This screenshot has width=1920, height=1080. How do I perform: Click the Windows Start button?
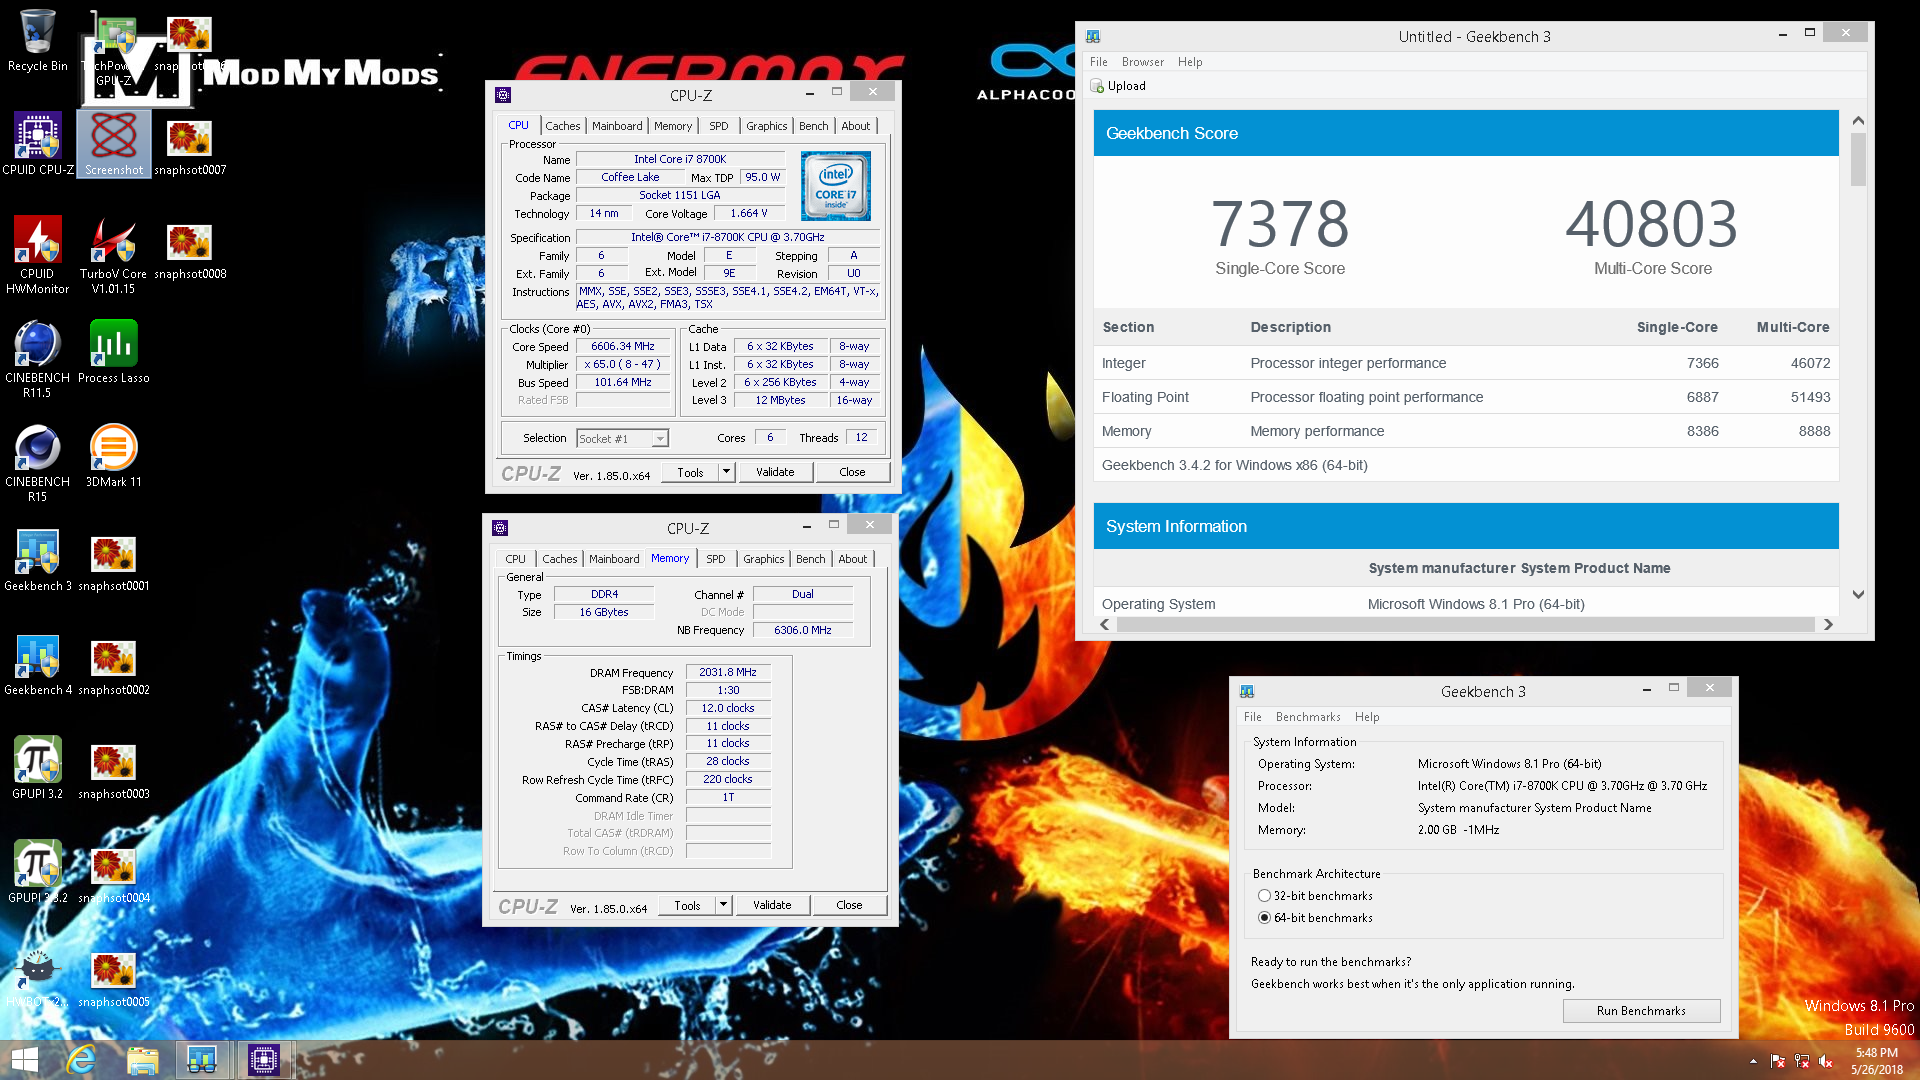(24, 1060)
